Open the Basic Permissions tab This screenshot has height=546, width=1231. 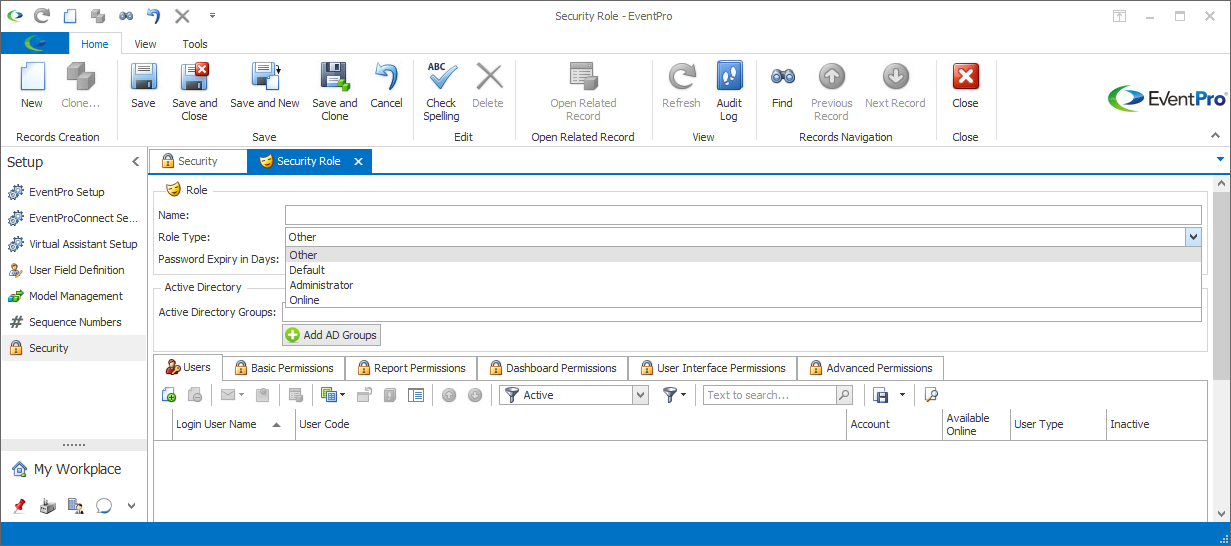click(x=284, y=368)
